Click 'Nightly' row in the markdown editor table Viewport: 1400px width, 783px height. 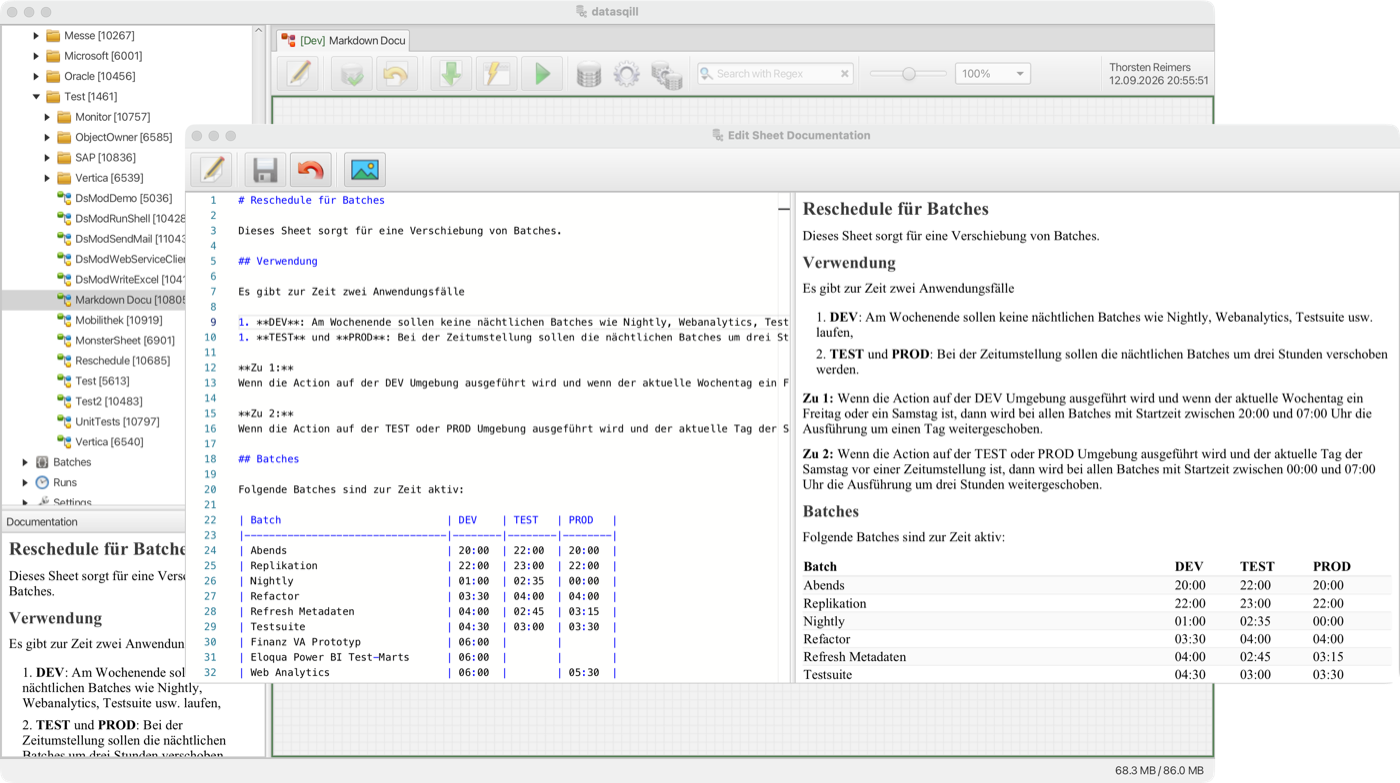point(427,581)
